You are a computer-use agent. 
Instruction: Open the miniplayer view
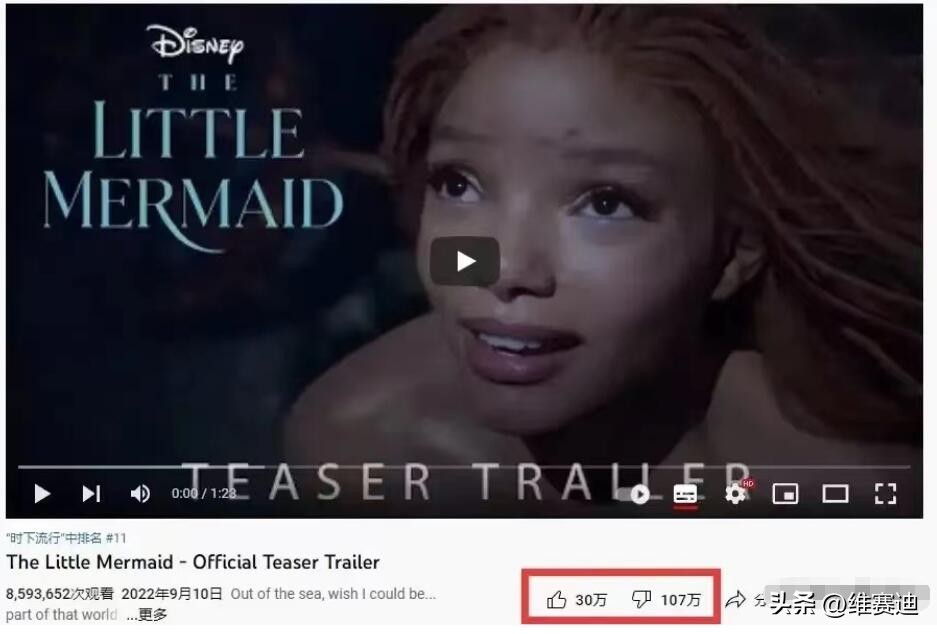(x=785, y=494)
